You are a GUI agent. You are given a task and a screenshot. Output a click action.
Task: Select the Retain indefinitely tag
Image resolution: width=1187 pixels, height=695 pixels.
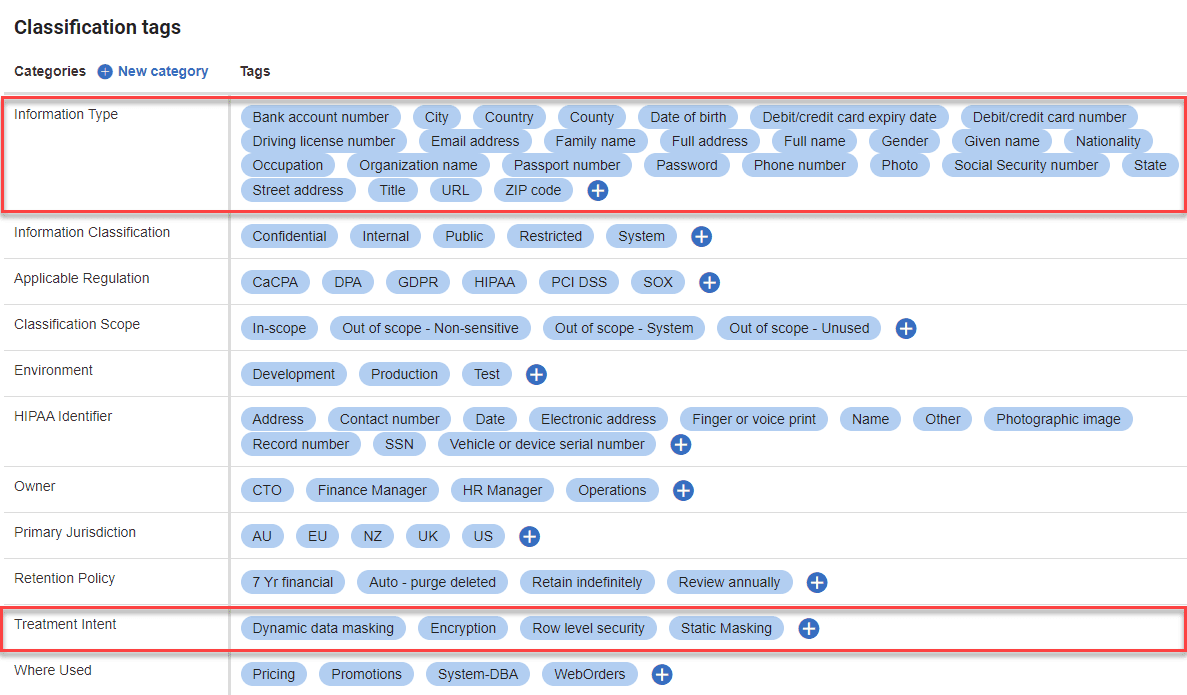[x=587, y=582]
